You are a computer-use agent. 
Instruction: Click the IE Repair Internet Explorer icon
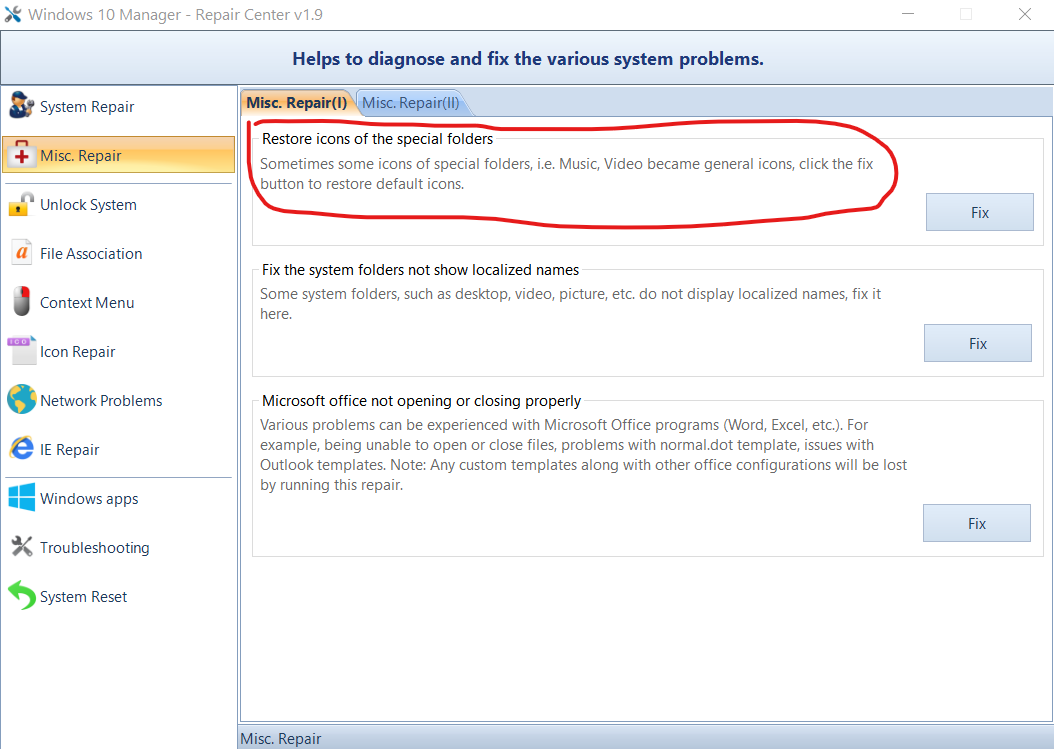(x=22, y=448)
